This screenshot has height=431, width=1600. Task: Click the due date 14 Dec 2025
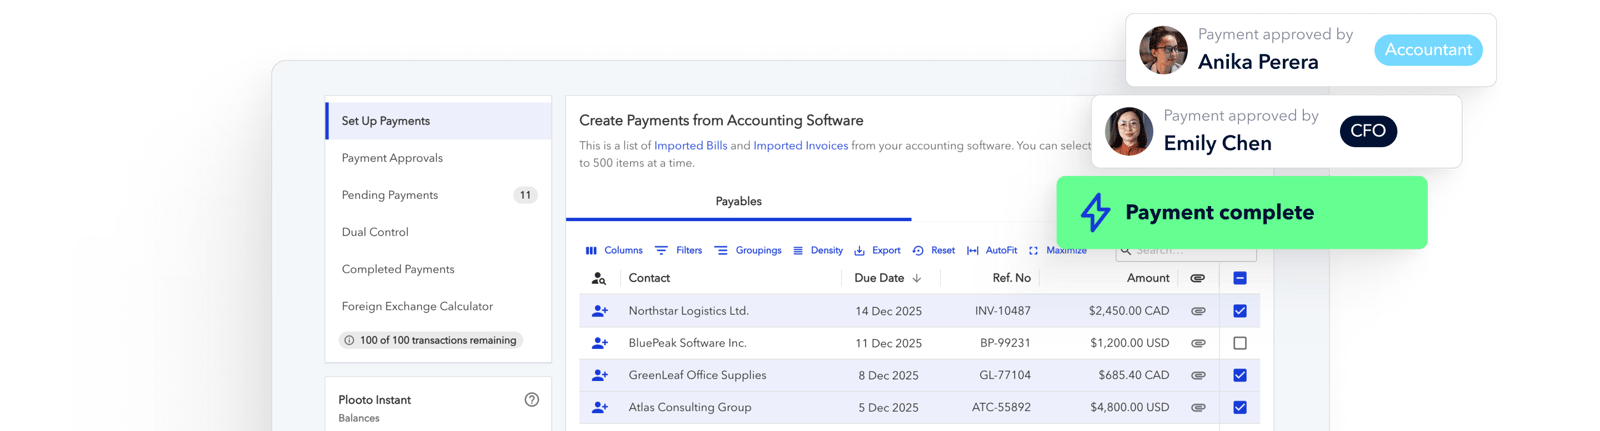[x=888, y=311]
